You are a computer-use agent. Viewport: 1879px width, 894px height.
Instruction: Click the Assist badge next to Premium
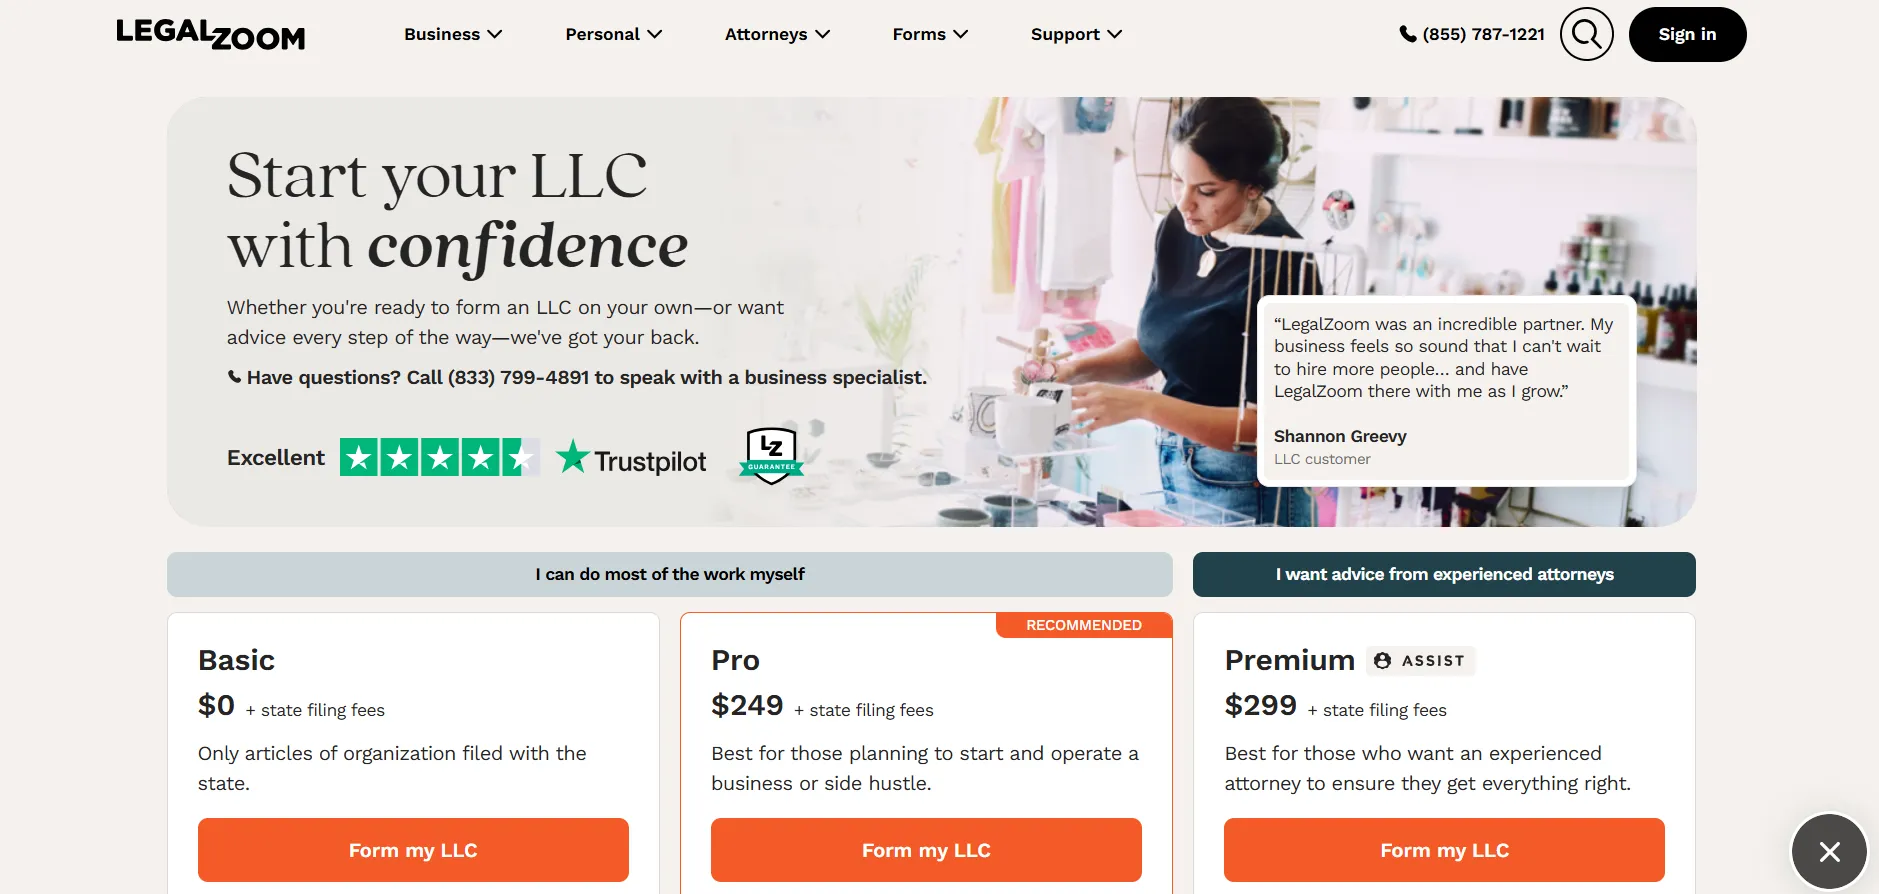point(1421,661)
